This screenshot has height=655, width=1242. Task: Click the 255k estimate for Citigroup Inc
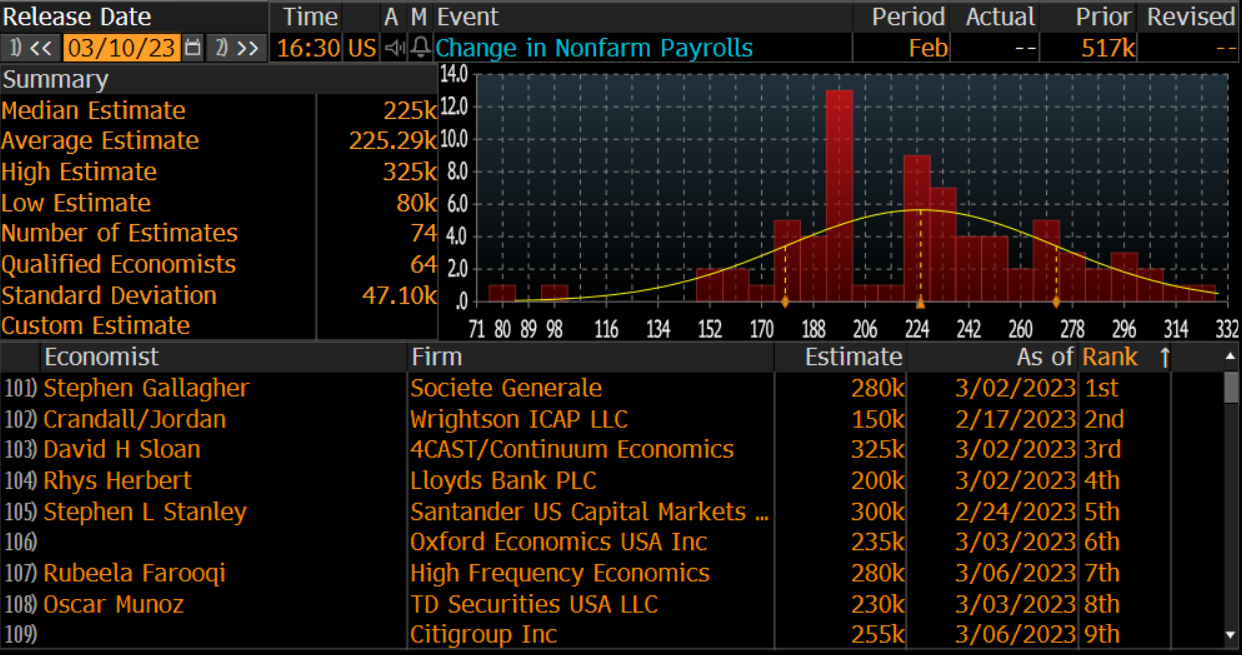tap(877, 635)
